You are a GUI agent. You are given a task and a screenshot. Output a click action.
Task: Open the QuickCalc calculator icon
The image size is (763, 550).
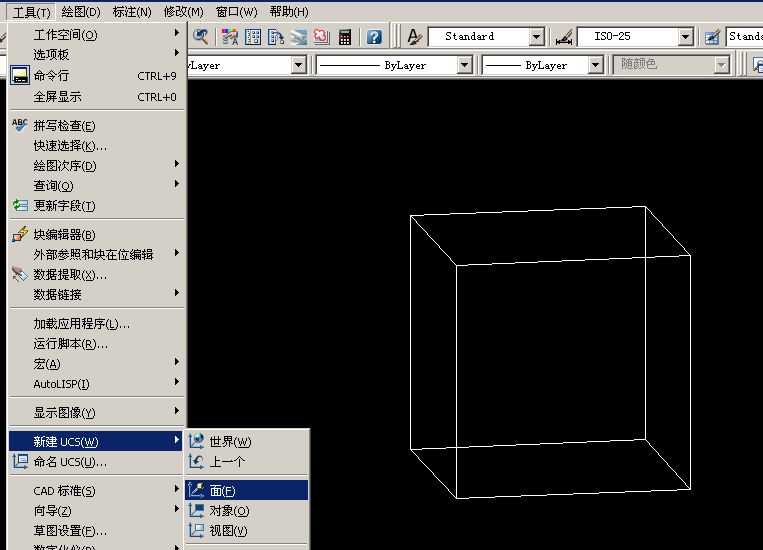pyautogui.click(x=345, y=37)
